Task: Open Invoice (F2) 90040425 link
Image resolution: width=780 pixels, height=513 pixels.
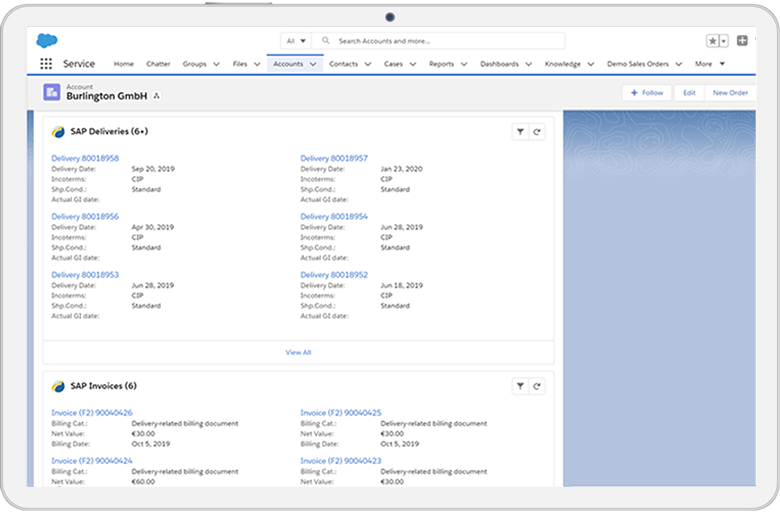Action: [x=341, y=412]
